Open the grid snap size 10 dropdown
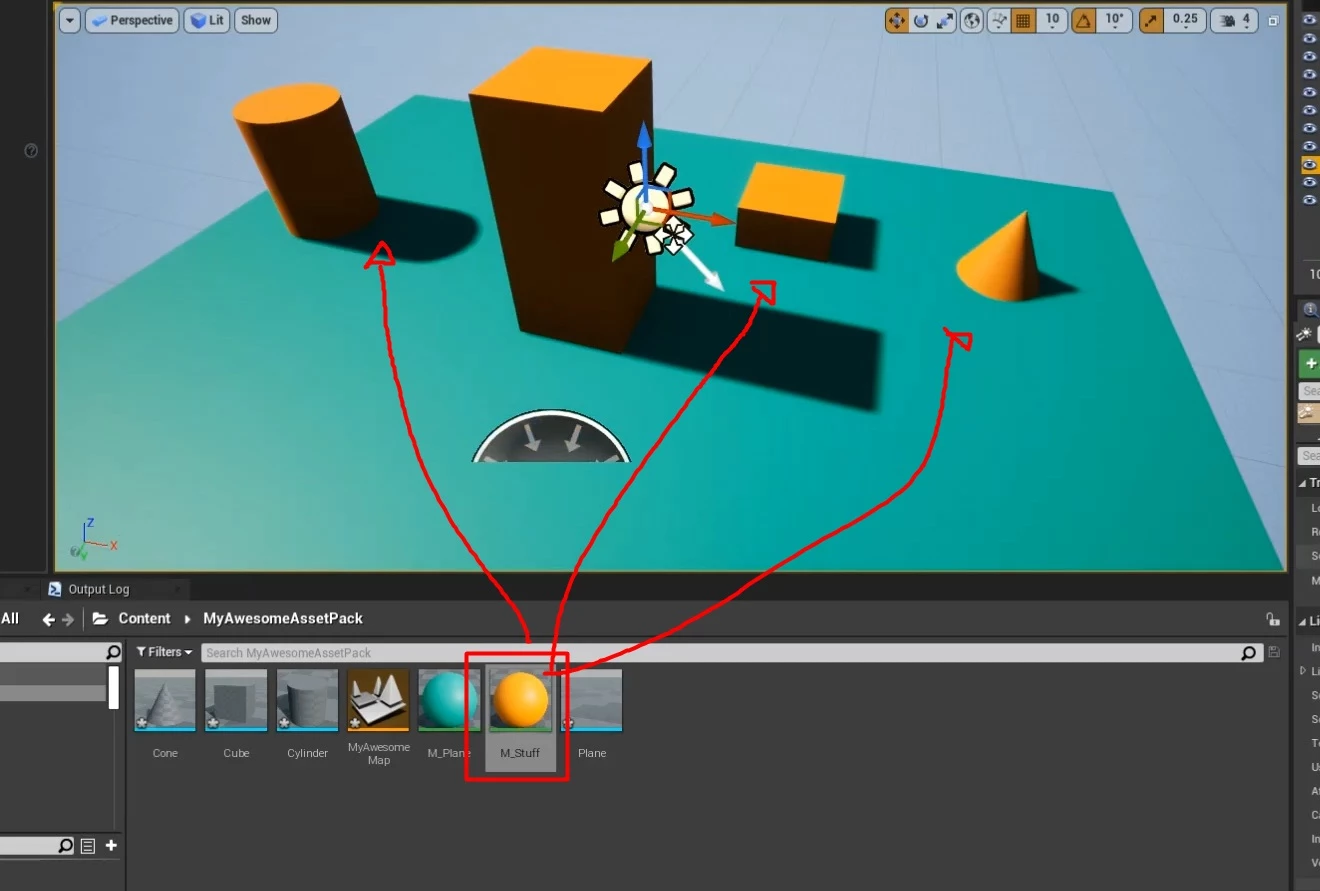The width and height of the screenshot is (1320, 891). (x=1052, y=20)
